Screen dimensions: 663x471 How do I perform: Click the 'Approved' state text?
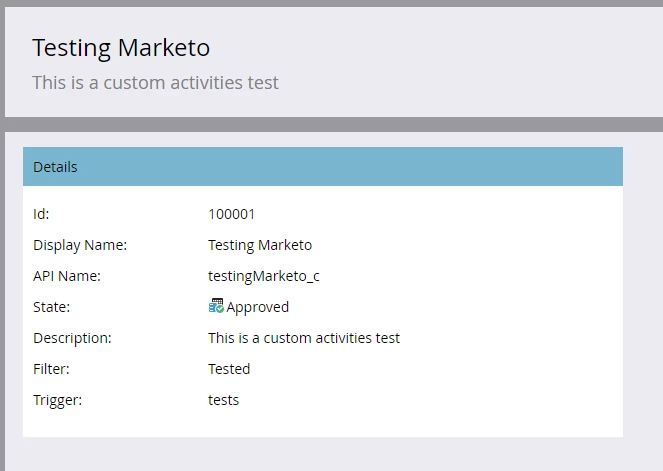click(x=258, y=307)
